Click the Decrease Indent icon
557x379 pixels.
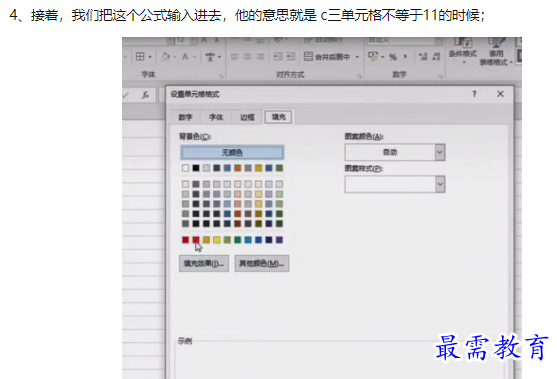278,56
